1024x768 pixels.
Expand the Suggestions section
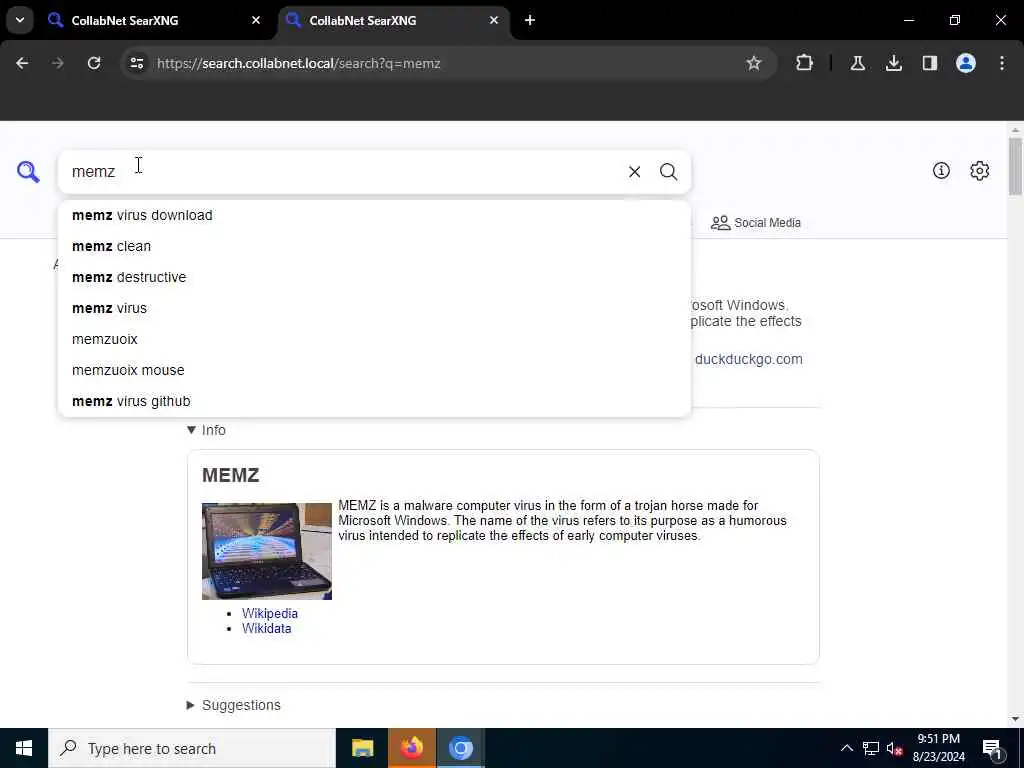(x=234, y=705)
